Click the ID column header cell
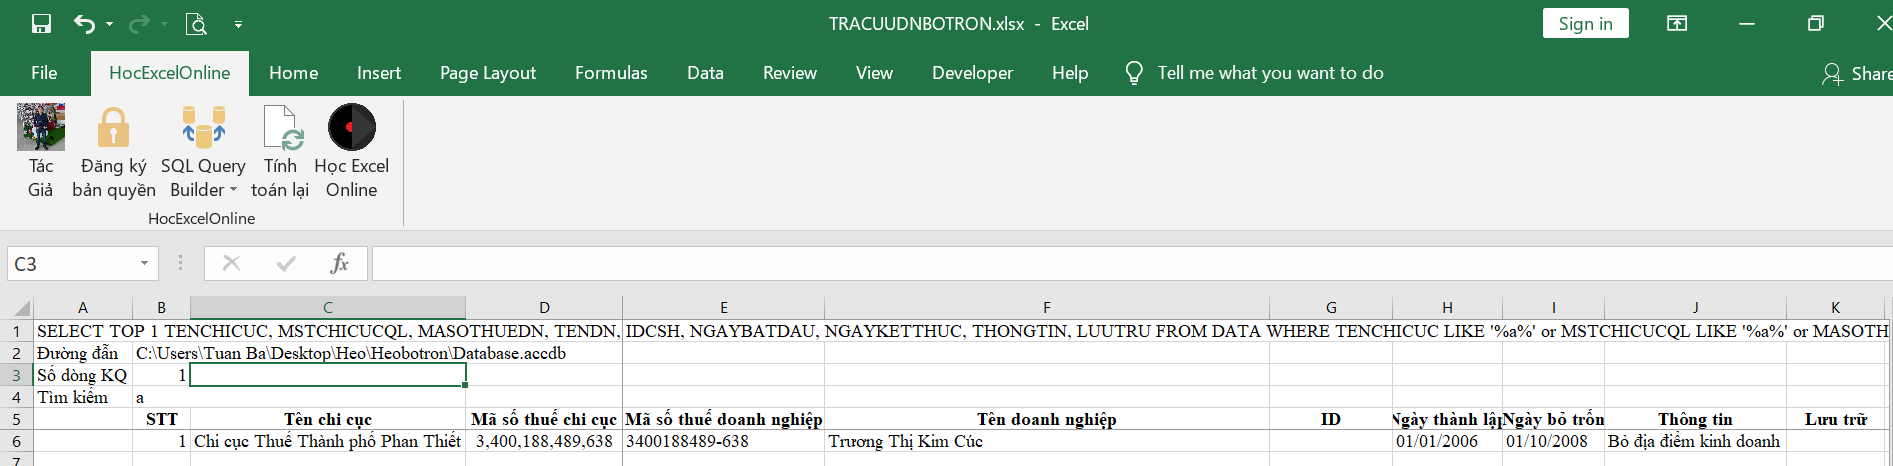This screenshot has width=1893, height=466. click(x=1331, y=419)
